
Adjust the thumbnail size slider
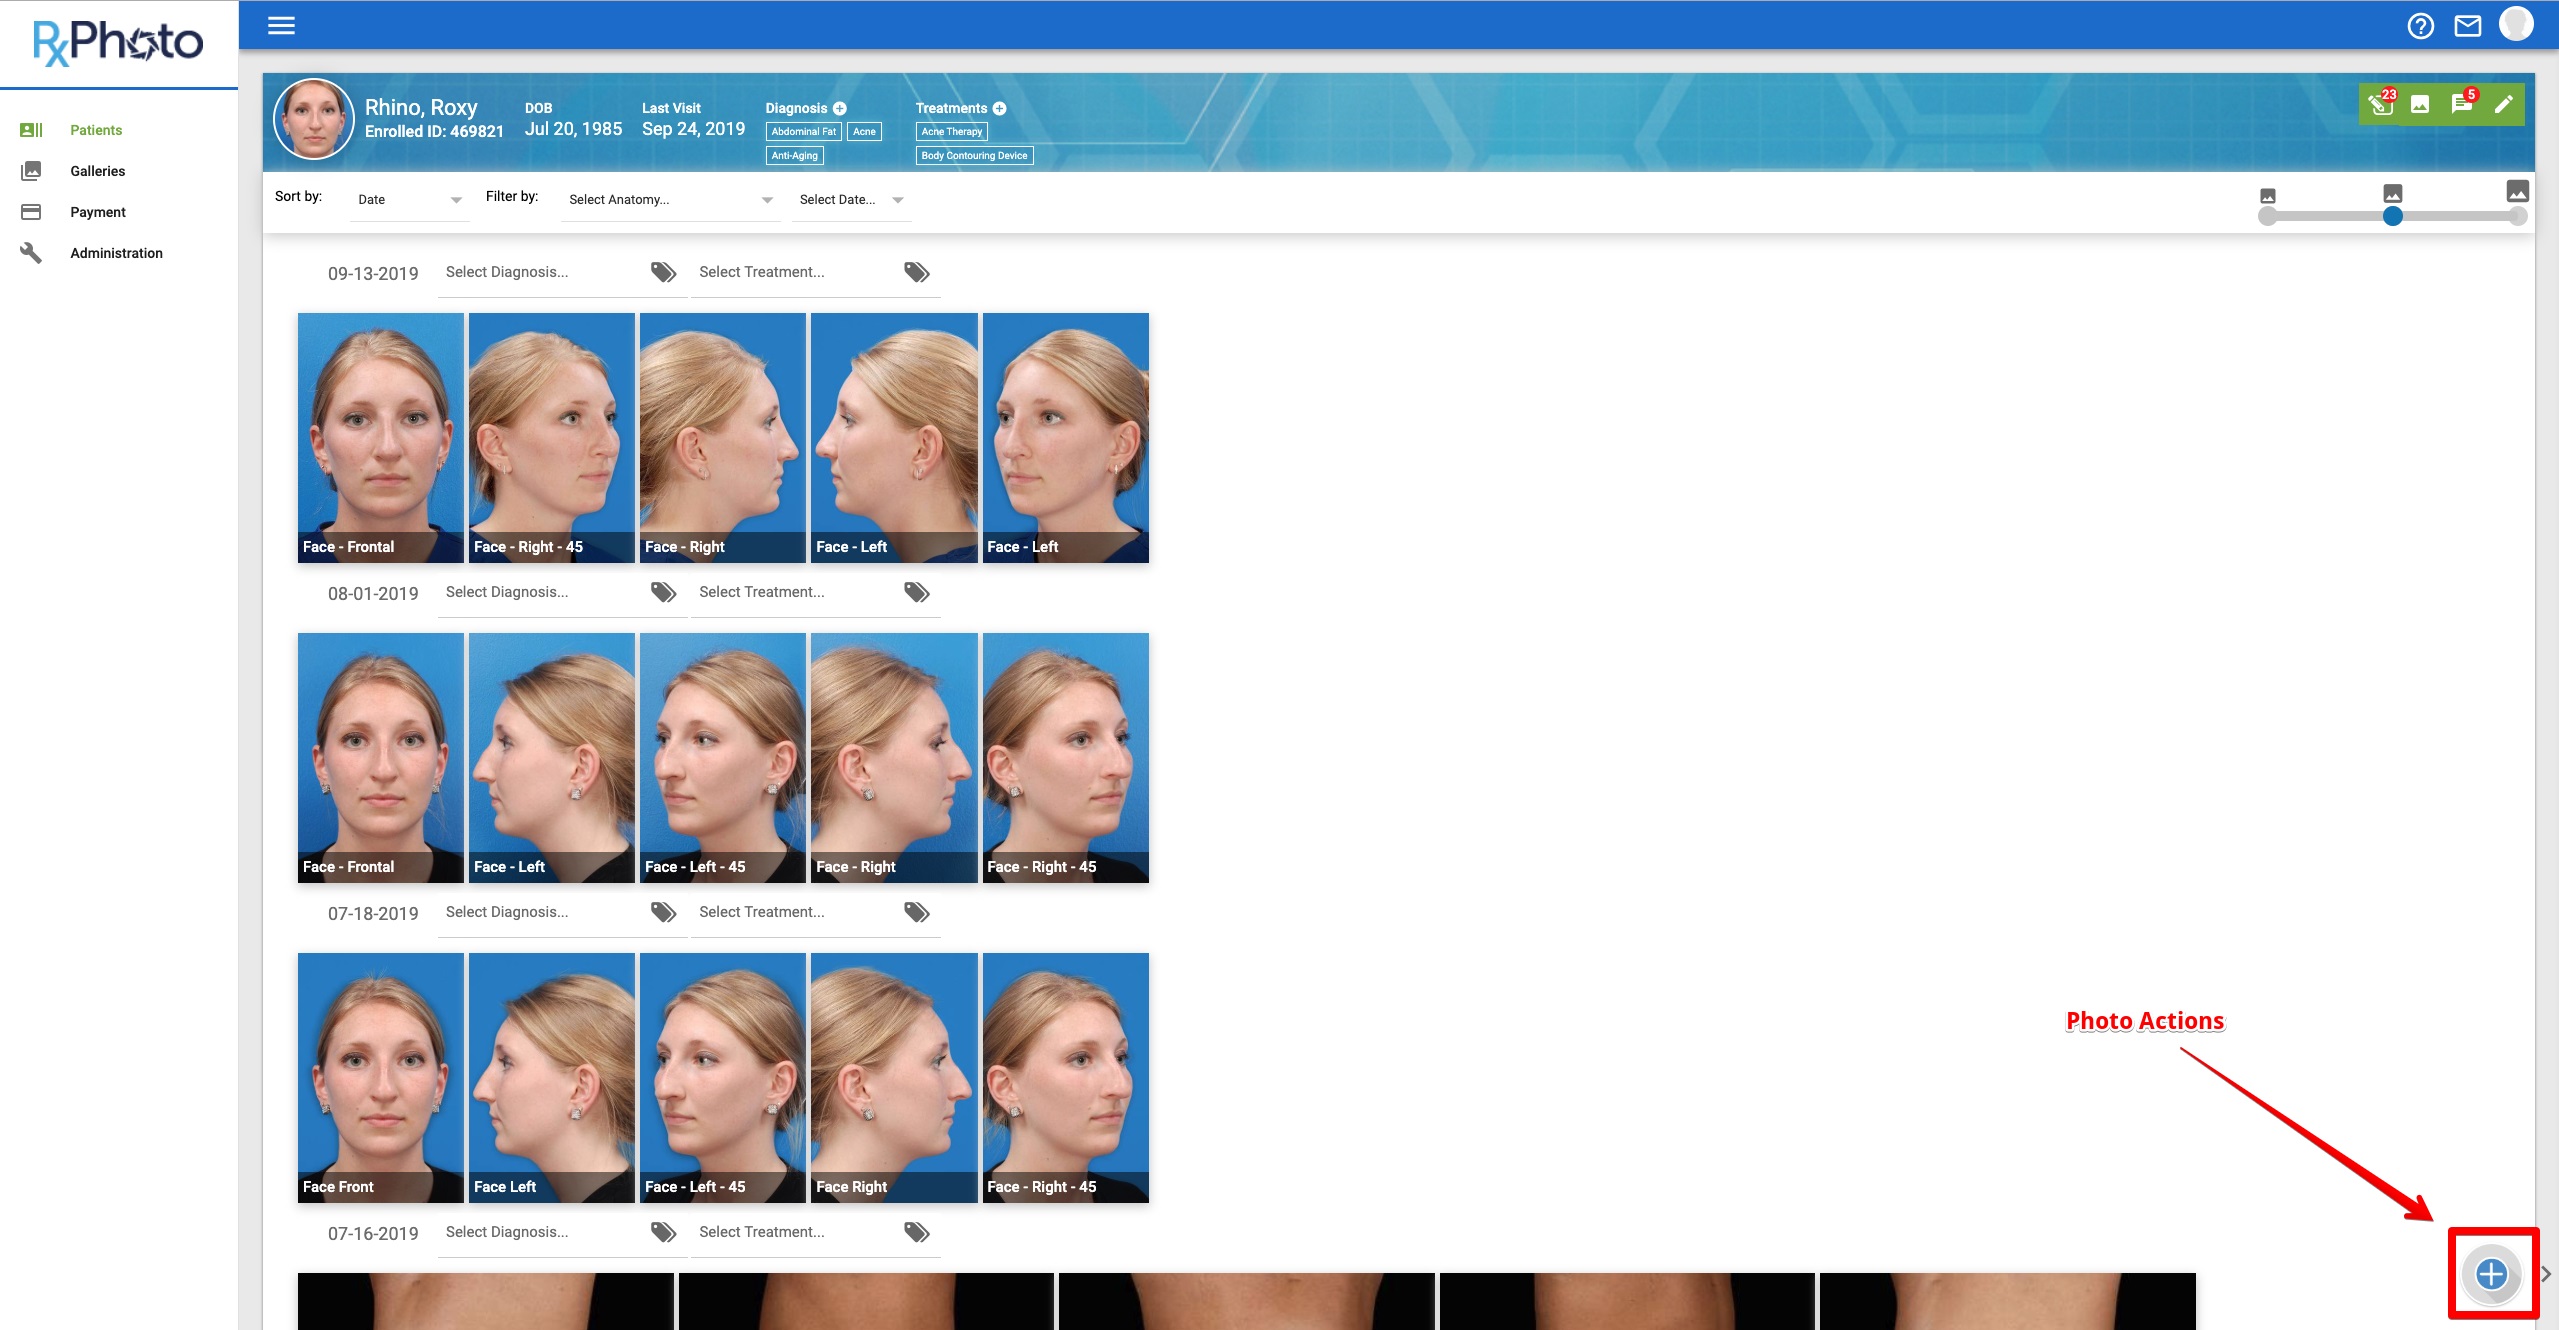click(2392, 215)
